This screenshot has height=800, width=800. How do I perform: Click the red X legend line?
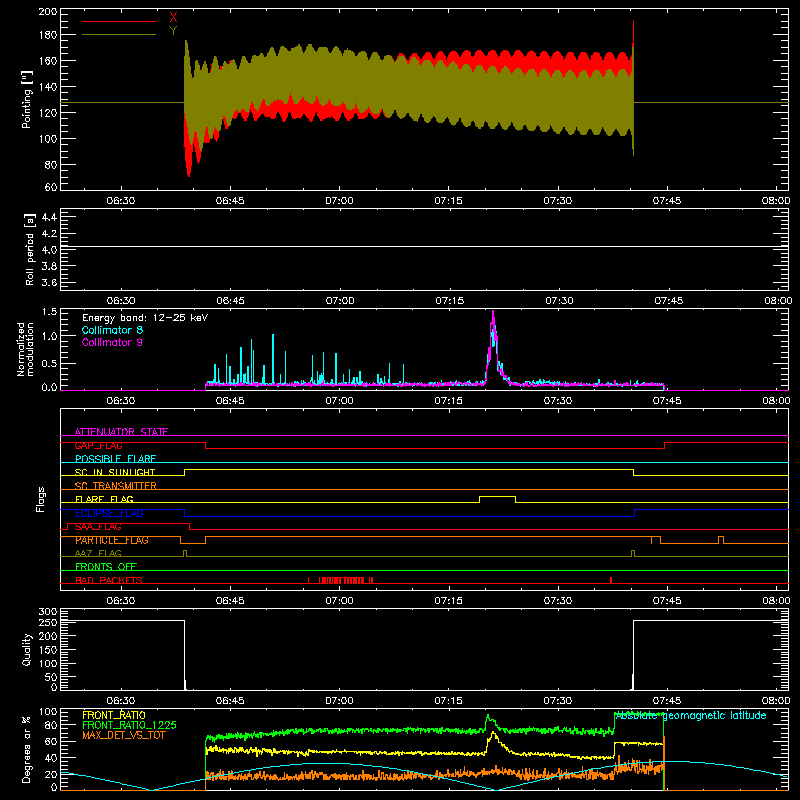(119, 21)
